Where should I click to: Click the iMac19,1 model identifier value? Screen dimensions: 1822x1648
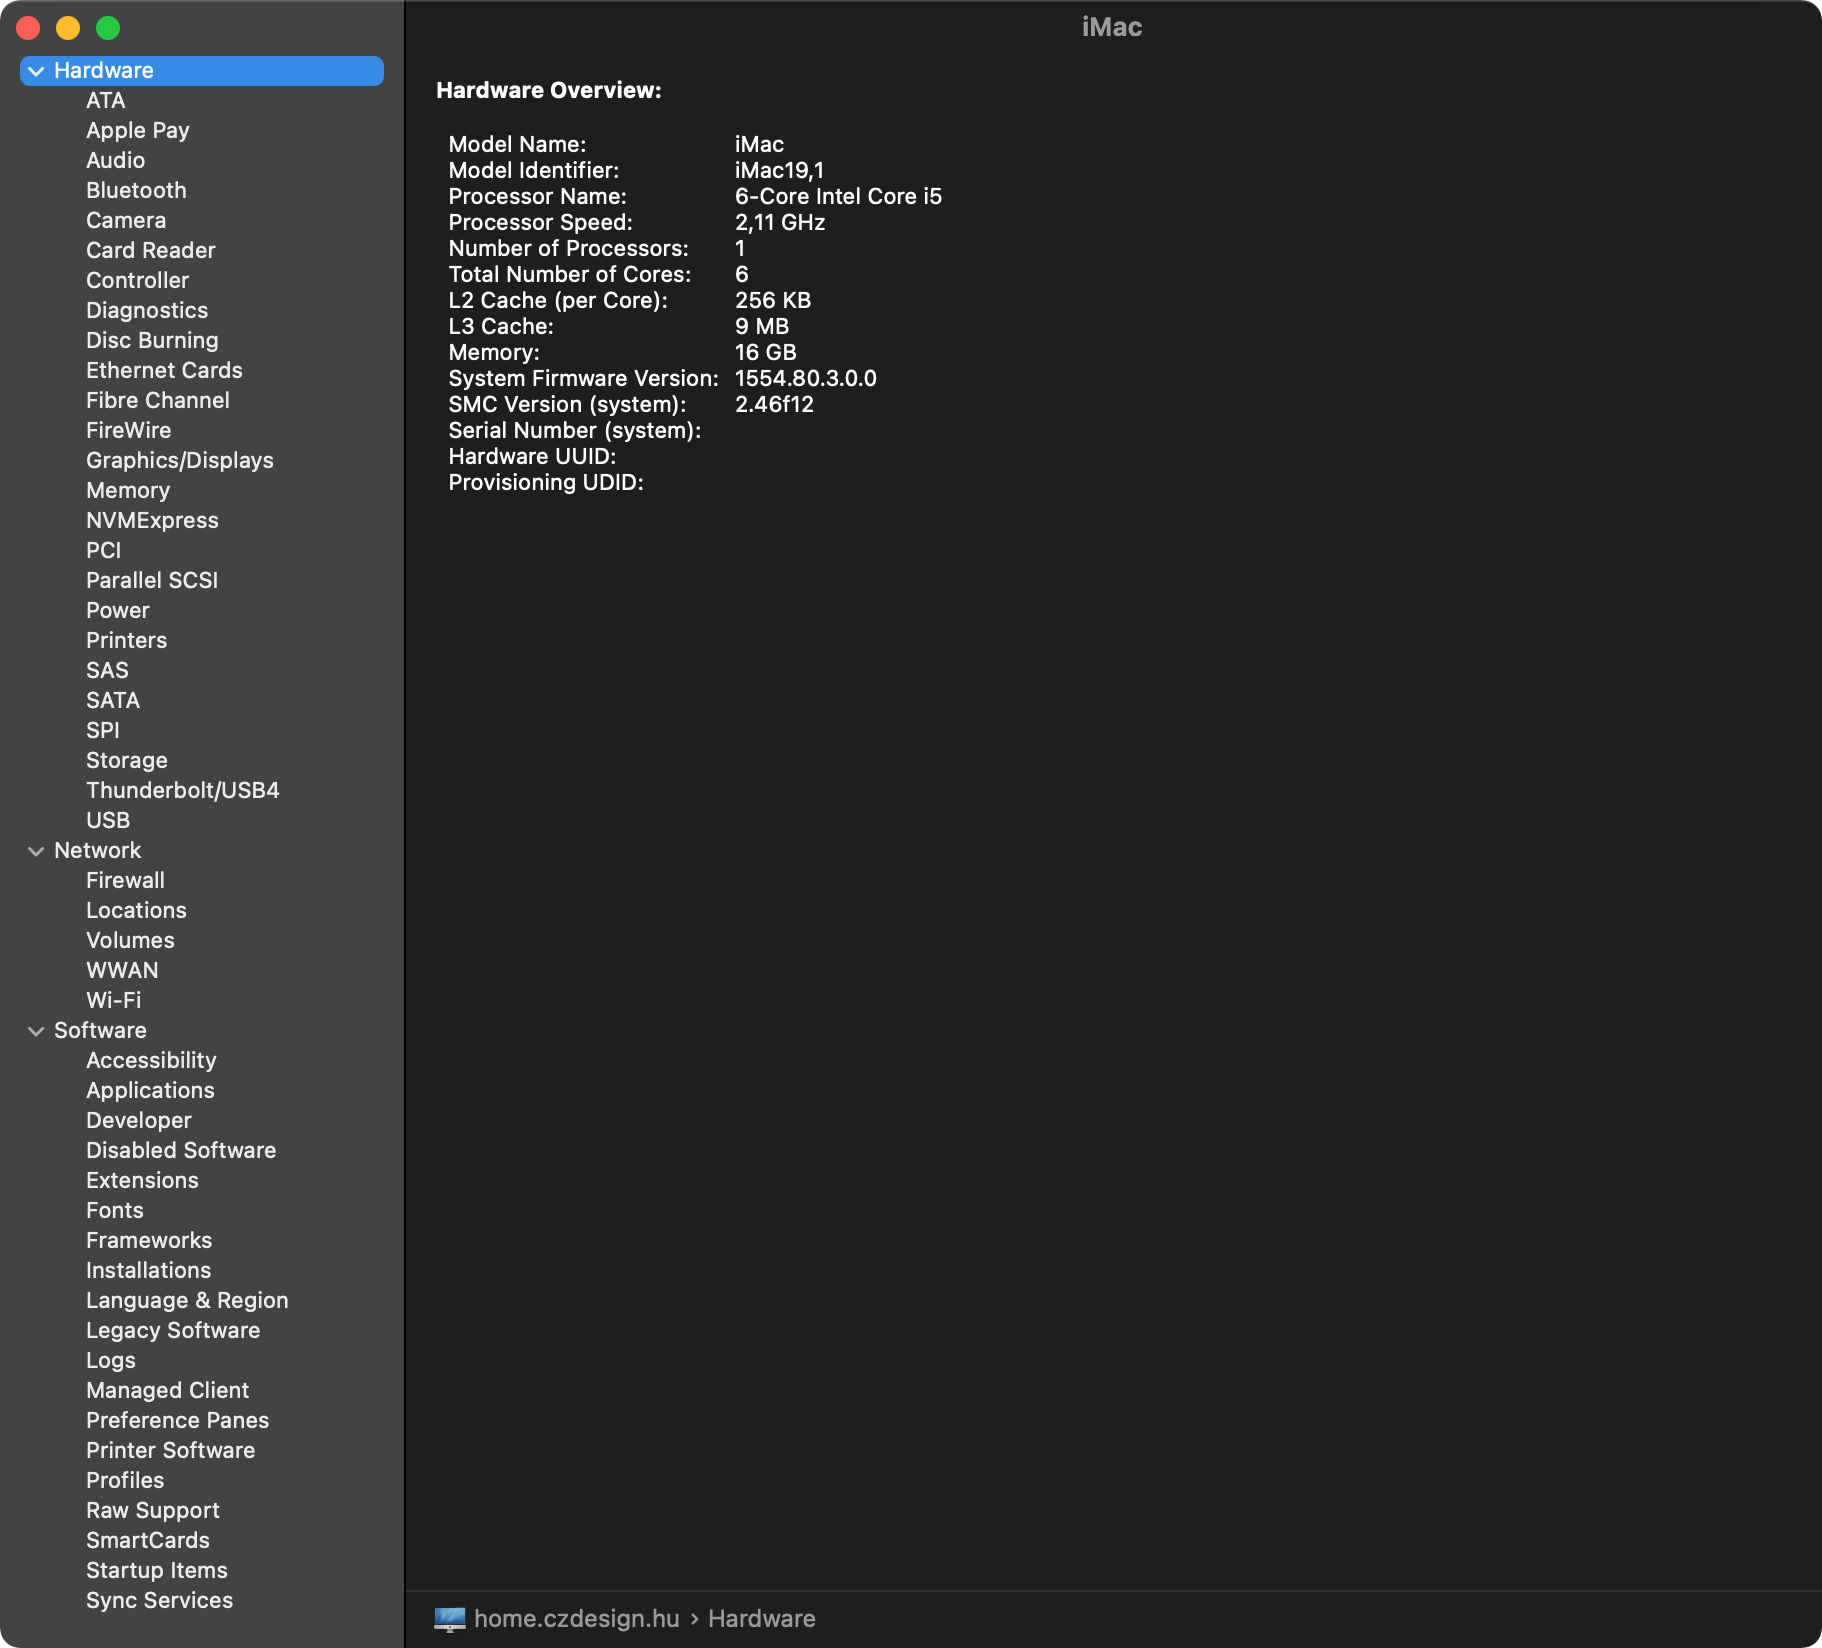[x=779, y=171]
